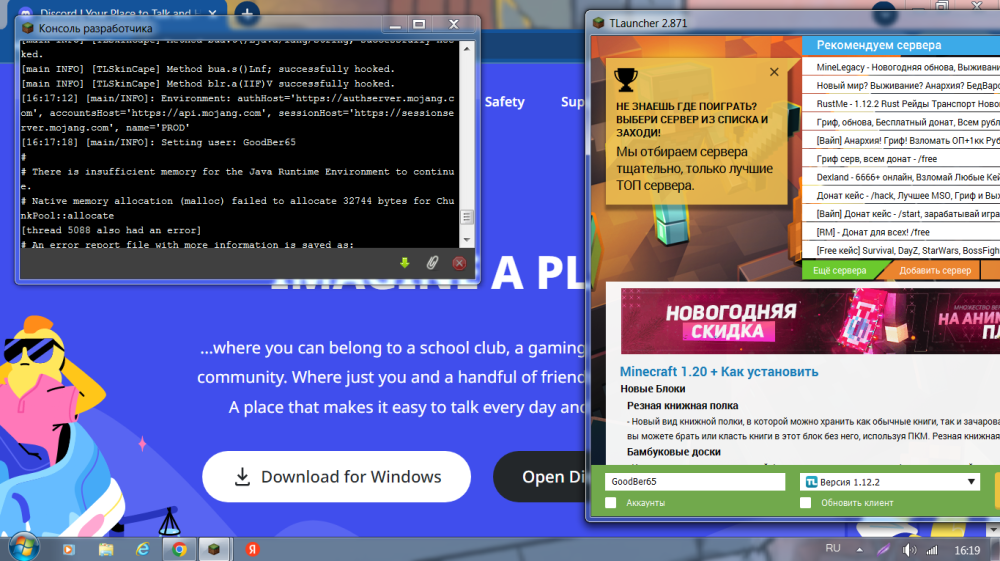The width and height of the screenshot is (1000, 561).
Task: Click the red stop icon in developer console
Action: point(459,263)
